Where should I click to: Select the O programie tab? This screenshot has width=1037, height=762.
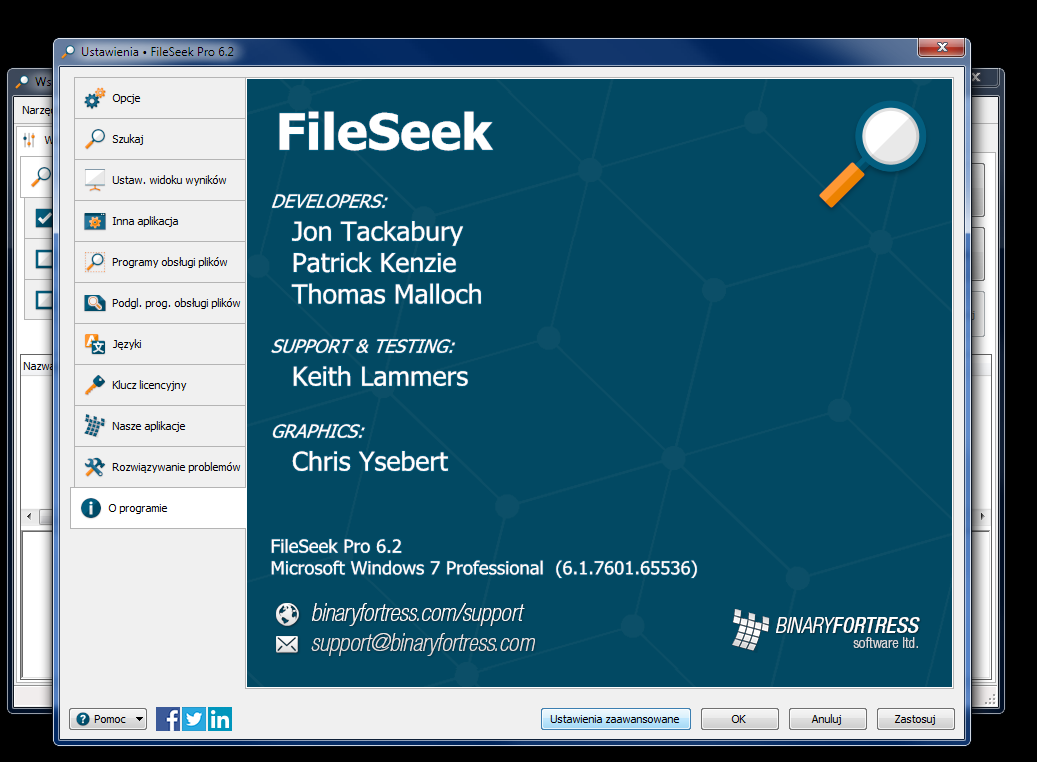pyautogui.click(x=159, y=508)
